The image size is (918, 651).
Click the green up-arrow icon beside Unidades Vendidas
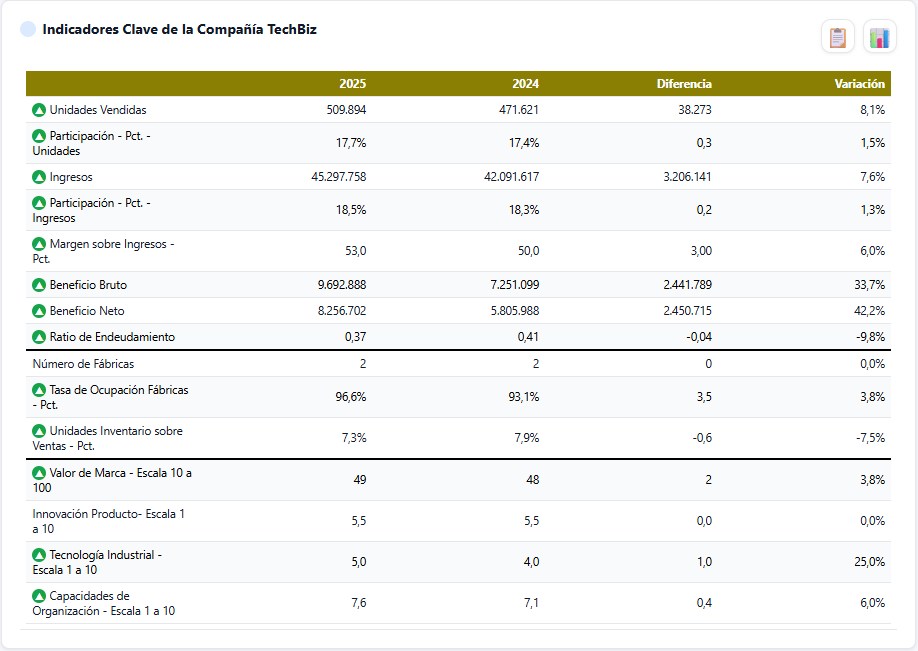click(x=39, y=109)
